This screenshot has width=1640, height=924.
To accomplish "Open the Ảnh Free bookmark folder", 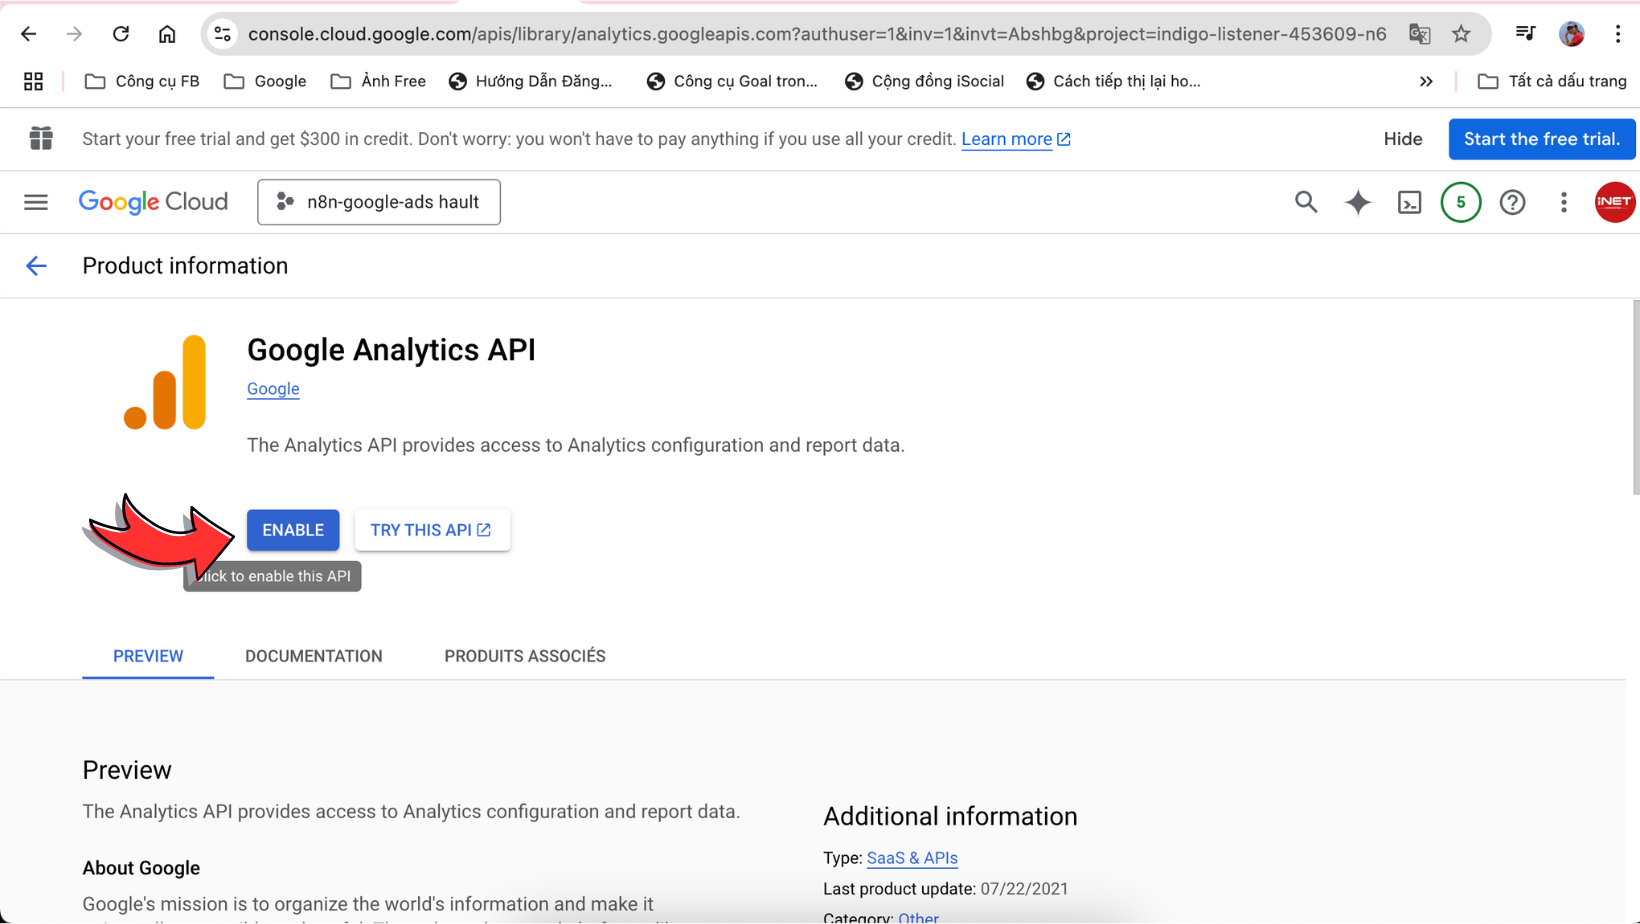I will [378, 81].
